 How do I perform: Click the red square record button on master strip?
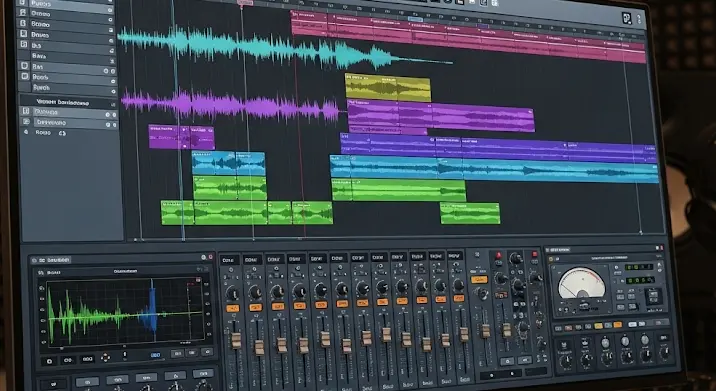coord(534,254)
